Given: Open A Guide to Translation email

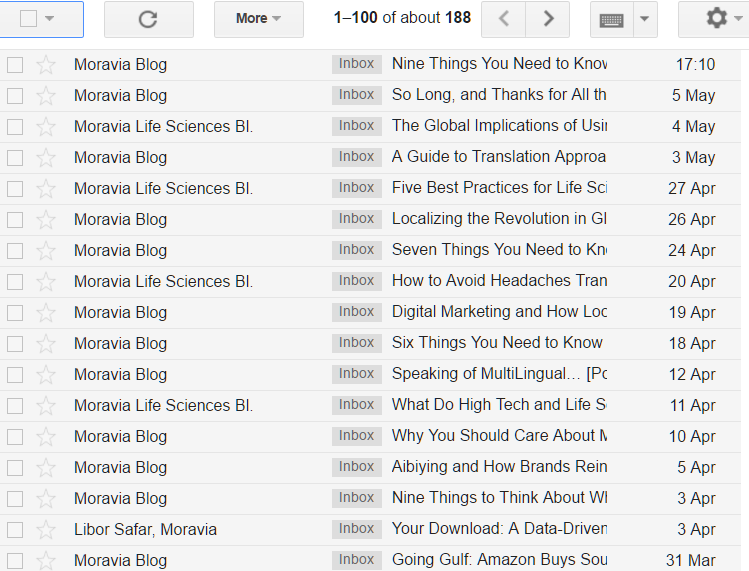Looking at the screenshot, I should [x=499, y=157].
